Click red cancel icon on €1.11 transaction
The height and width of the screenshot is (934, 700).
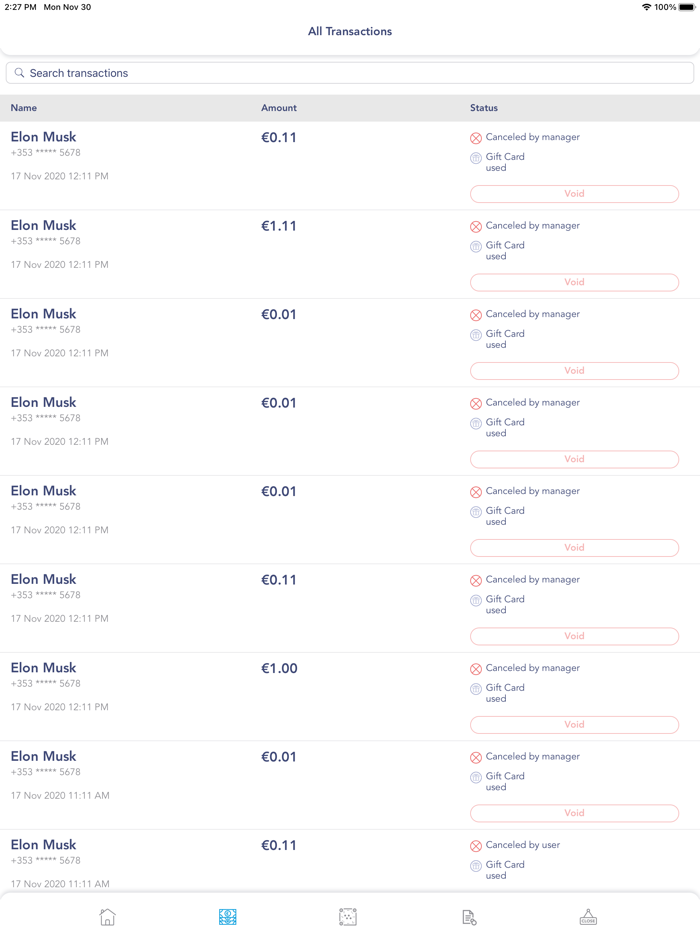[x=476, y=227]
